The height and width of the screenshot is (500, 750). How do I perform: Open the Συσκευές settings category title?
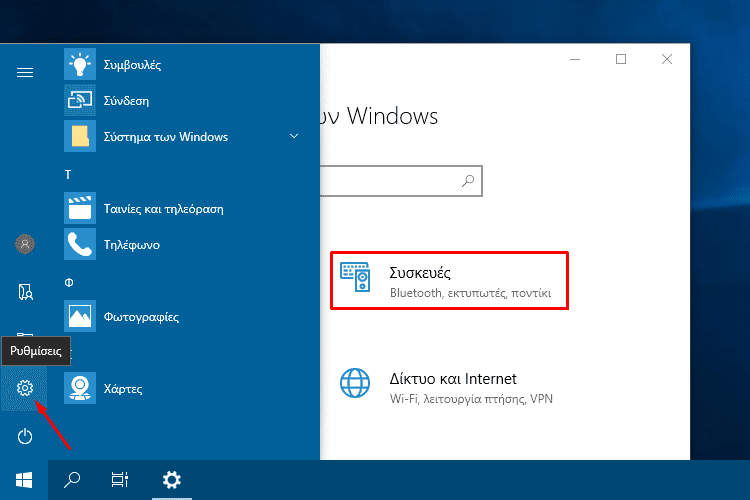pos(420,273)
